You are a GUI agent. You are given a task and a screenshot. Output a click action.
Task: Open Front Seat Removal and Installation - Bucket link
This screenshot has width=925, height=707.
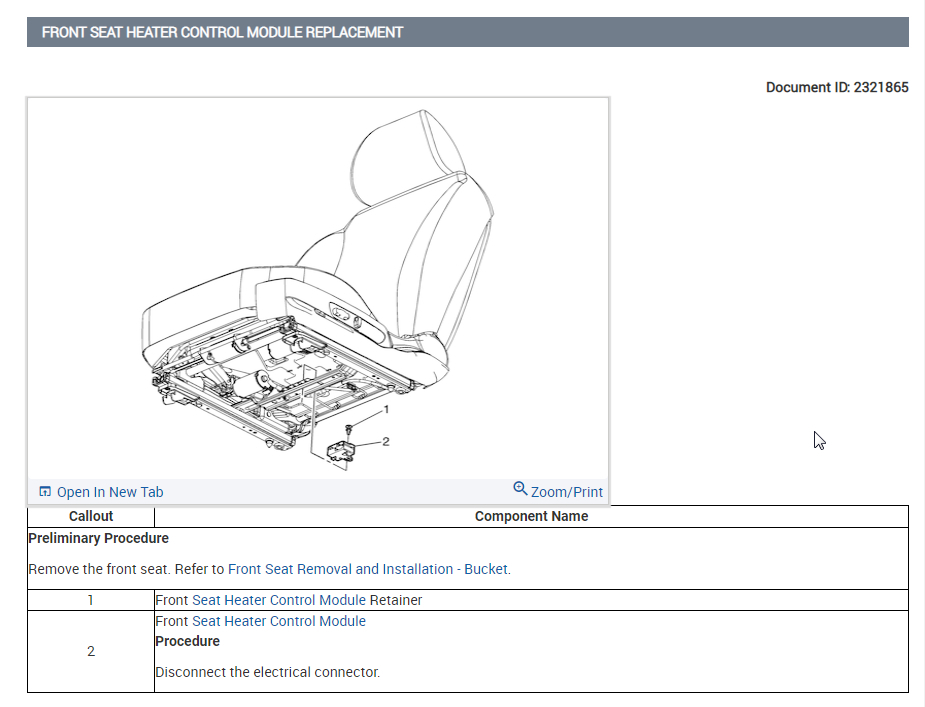coord(368,569)
